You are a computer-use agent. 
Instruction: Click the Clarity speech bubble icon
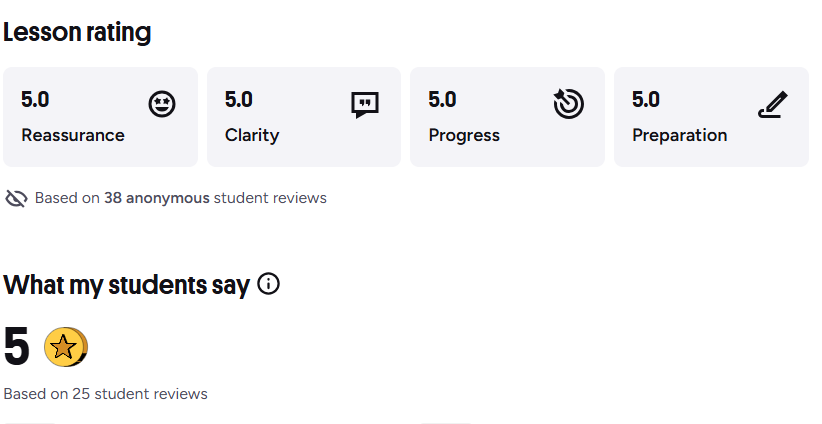click(x=365, y=104)
